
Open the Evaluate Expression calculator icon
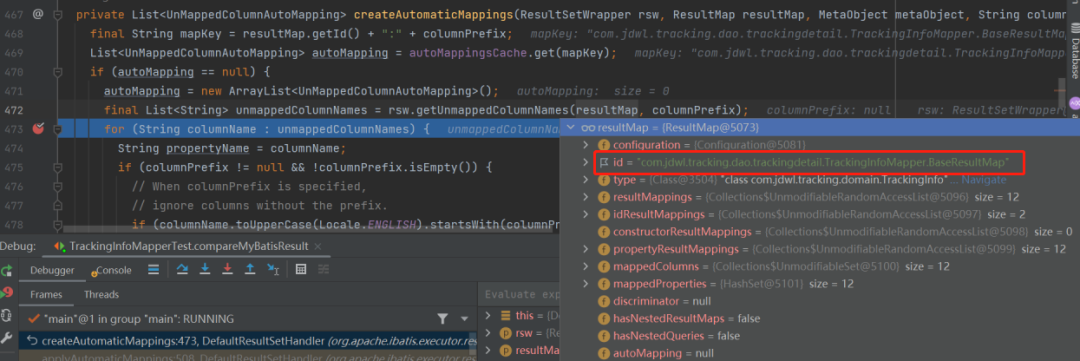tap(301, 269)
